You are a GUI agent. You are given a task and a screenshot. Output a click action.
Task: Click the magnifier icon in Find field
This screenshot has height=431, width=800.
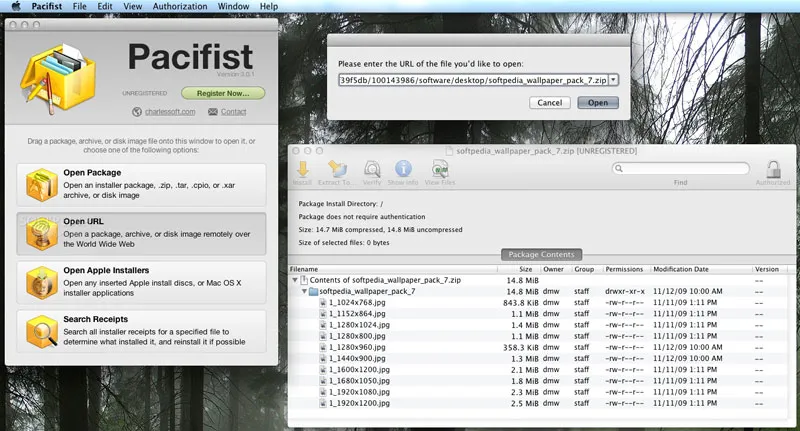(x=619, y=168)
